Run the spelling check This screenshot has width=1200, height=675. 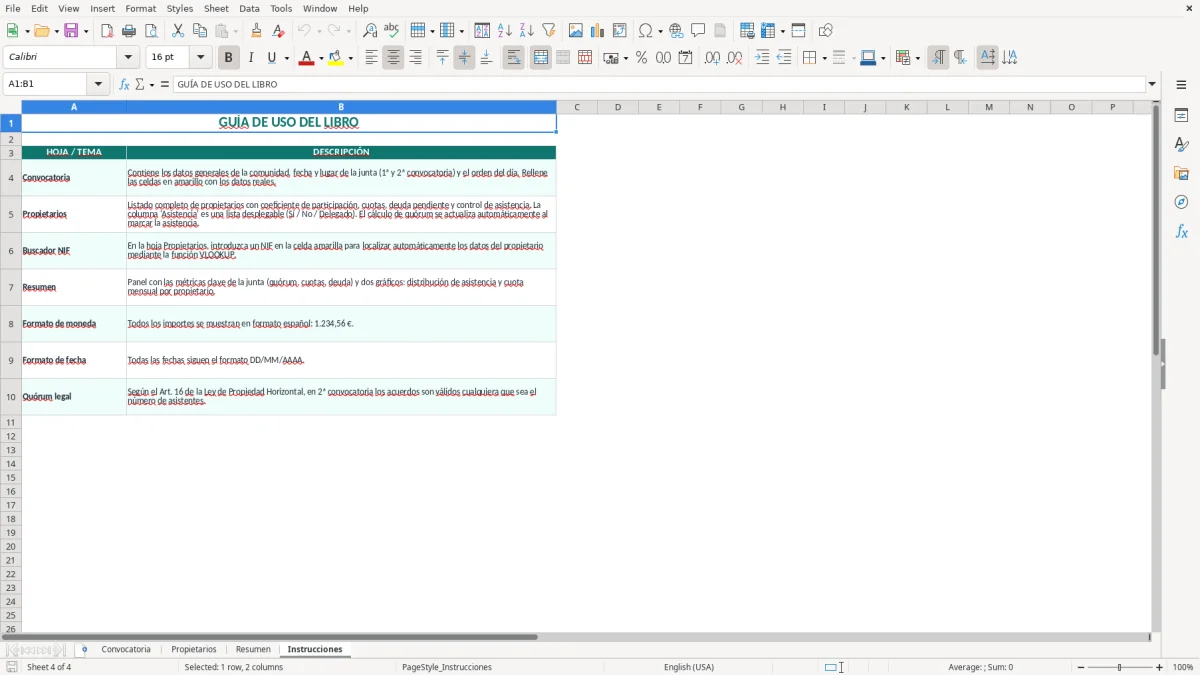coord(392,31)
